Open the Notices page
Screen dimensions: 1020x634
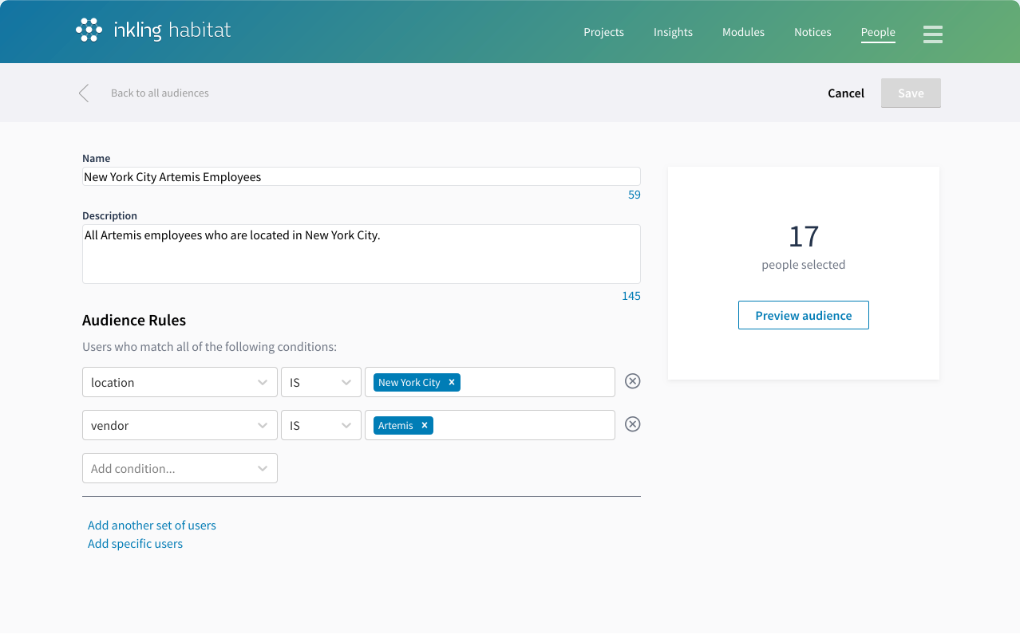point(812,32)
